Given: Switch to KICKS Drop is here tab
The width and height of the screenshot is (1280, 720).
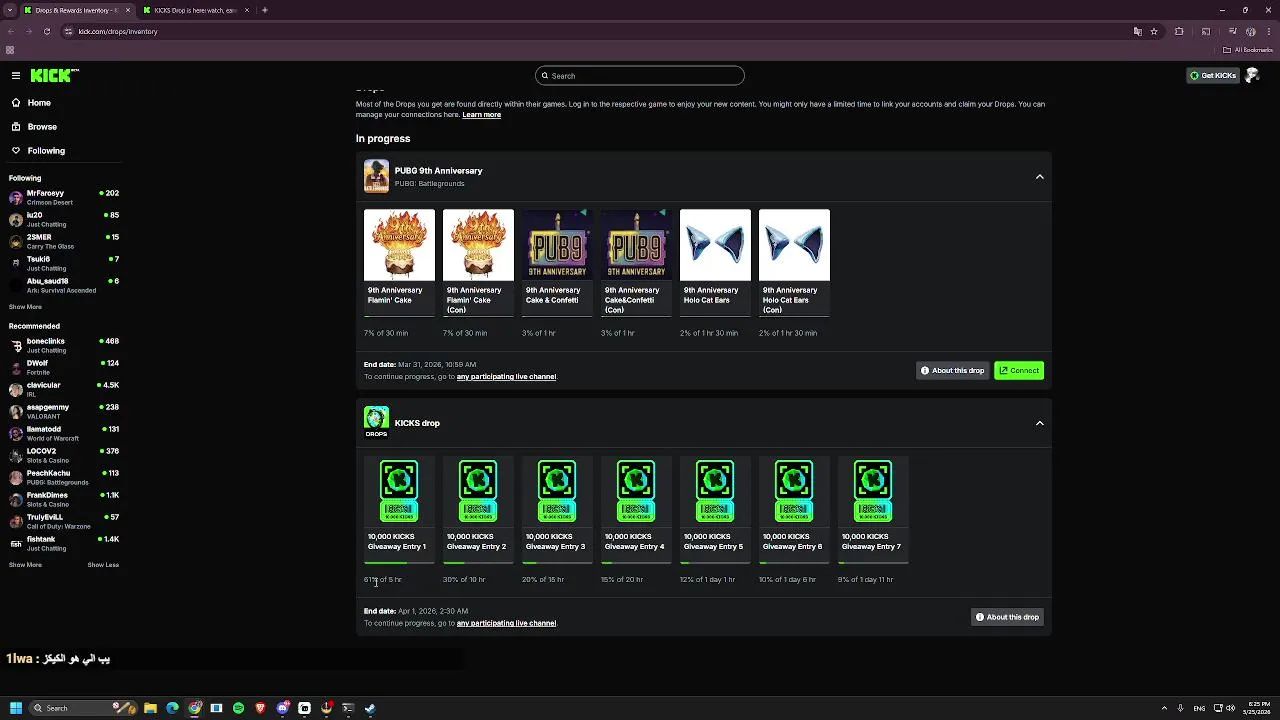Looking at the screenshot, I should pyautogui.click(x=195, y=10).
